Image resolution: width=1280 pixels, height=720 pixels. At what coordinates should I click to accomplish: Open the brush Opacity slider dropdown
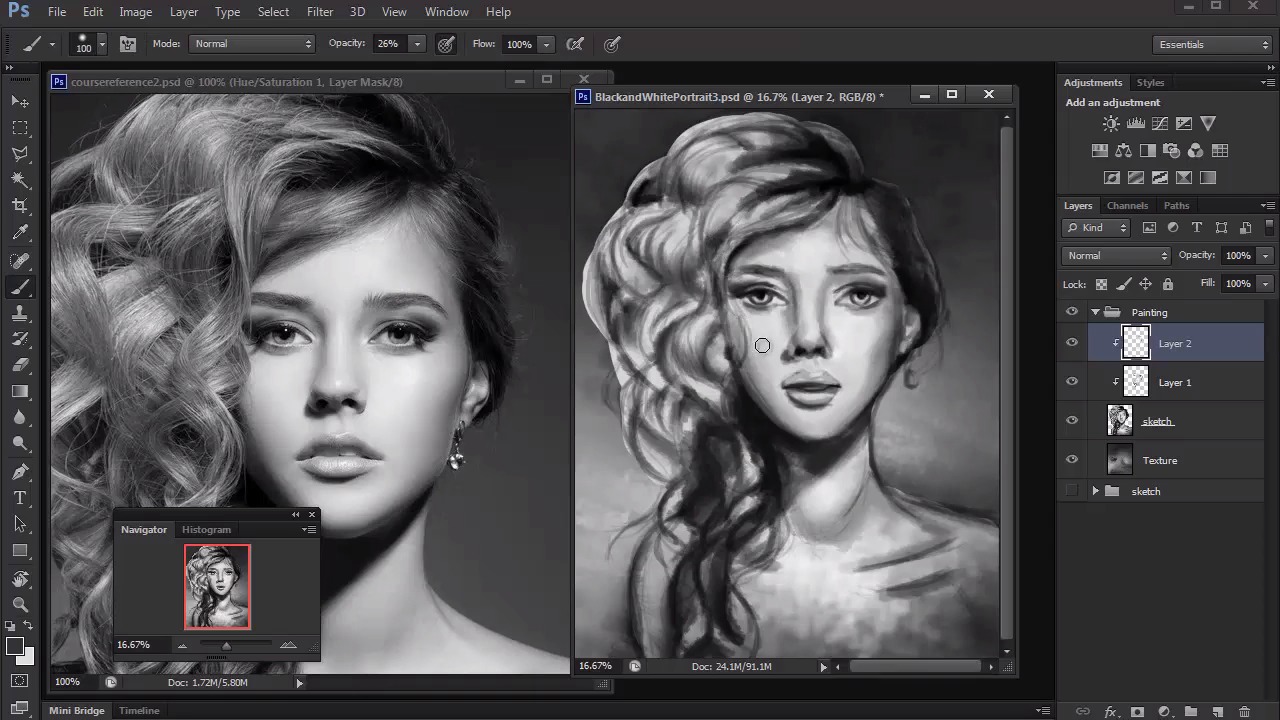click(x=417, y=44)
